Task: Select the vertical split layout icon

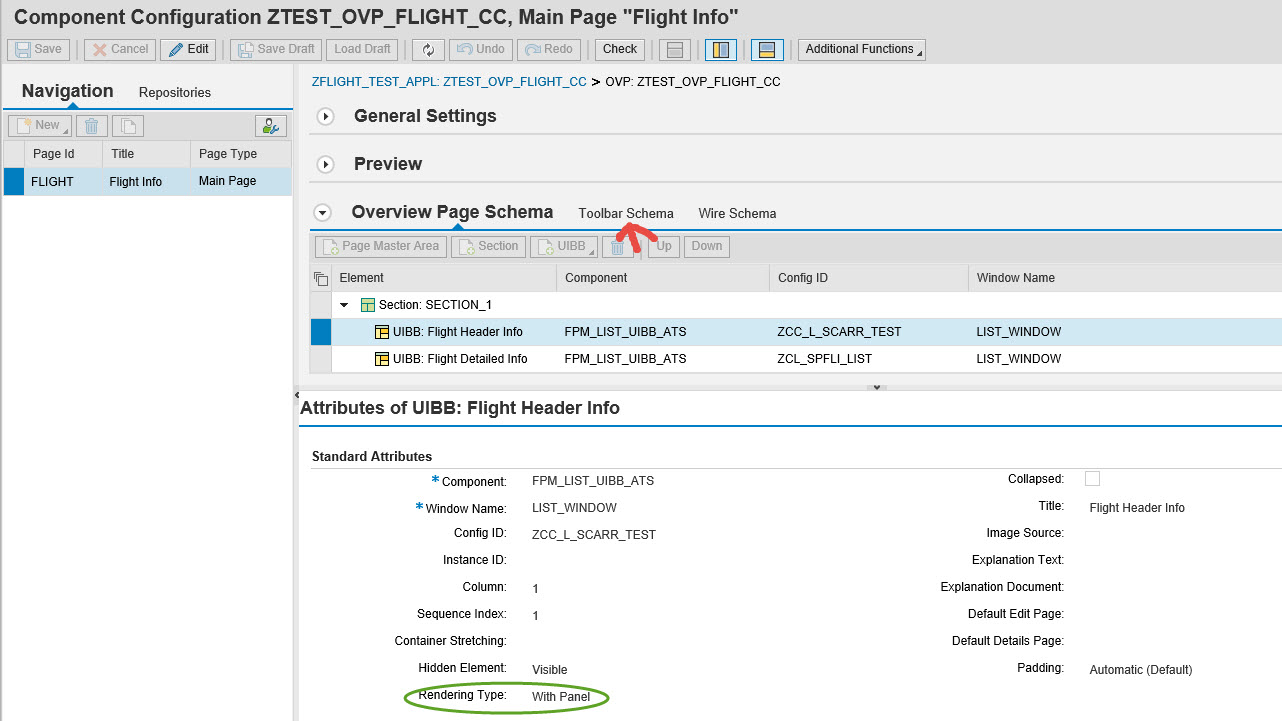Action: click(x=721, y=49)
